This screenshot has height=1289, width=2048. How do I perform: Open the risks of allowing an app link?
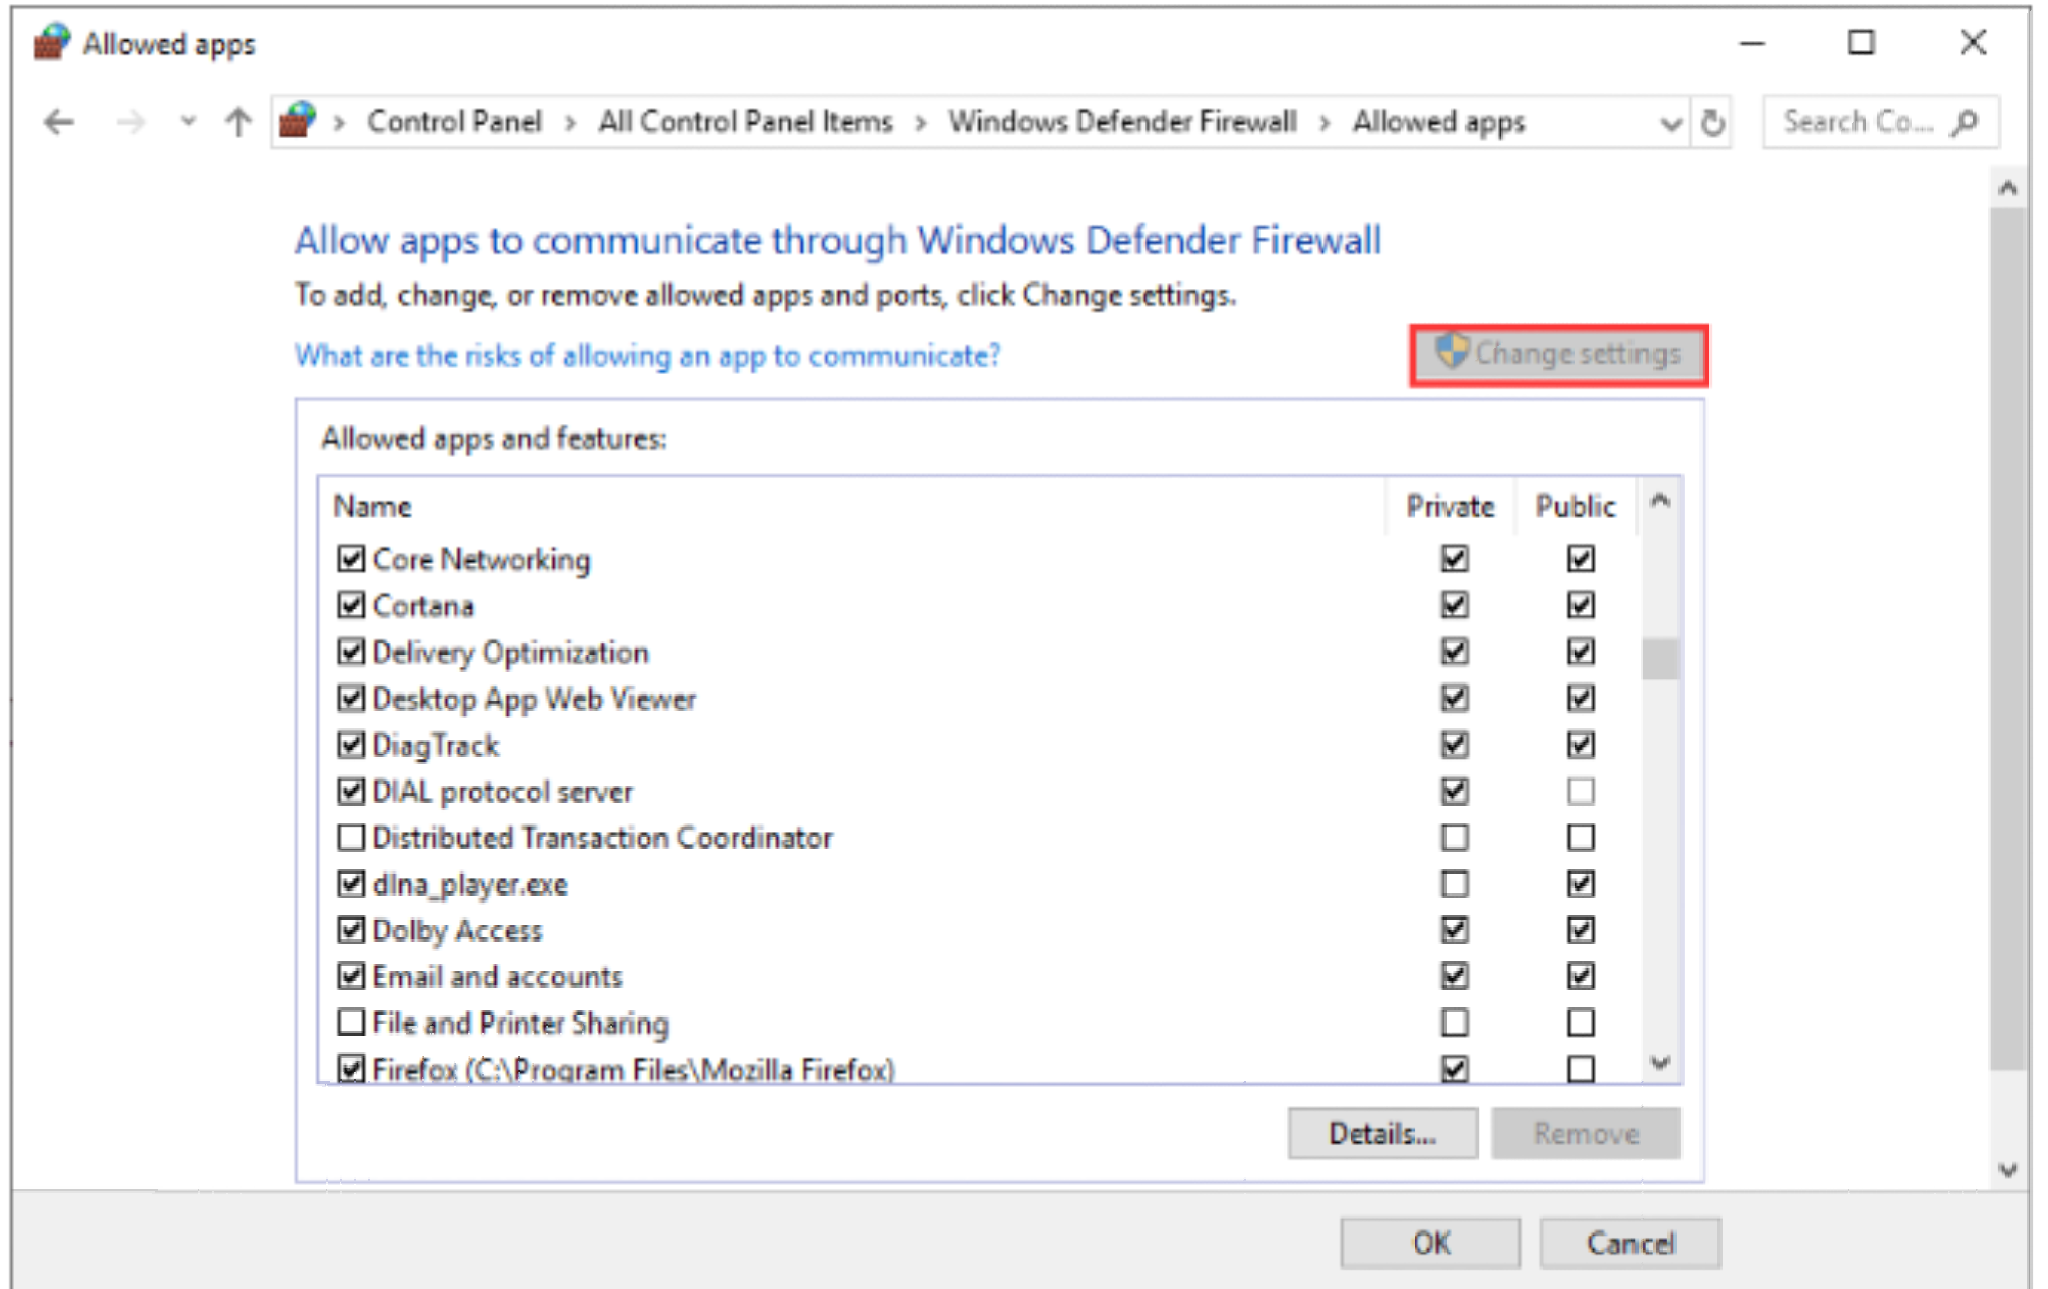647,356
